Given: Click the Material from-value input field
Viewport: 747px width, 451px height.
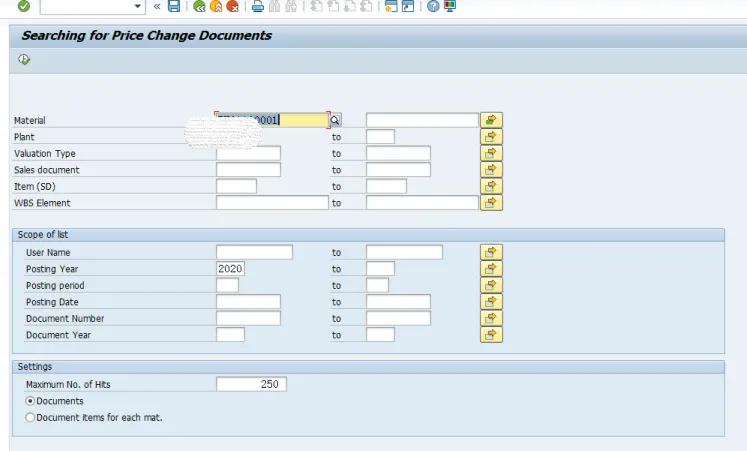Looking at the screenshot, I should click(272, 120).
